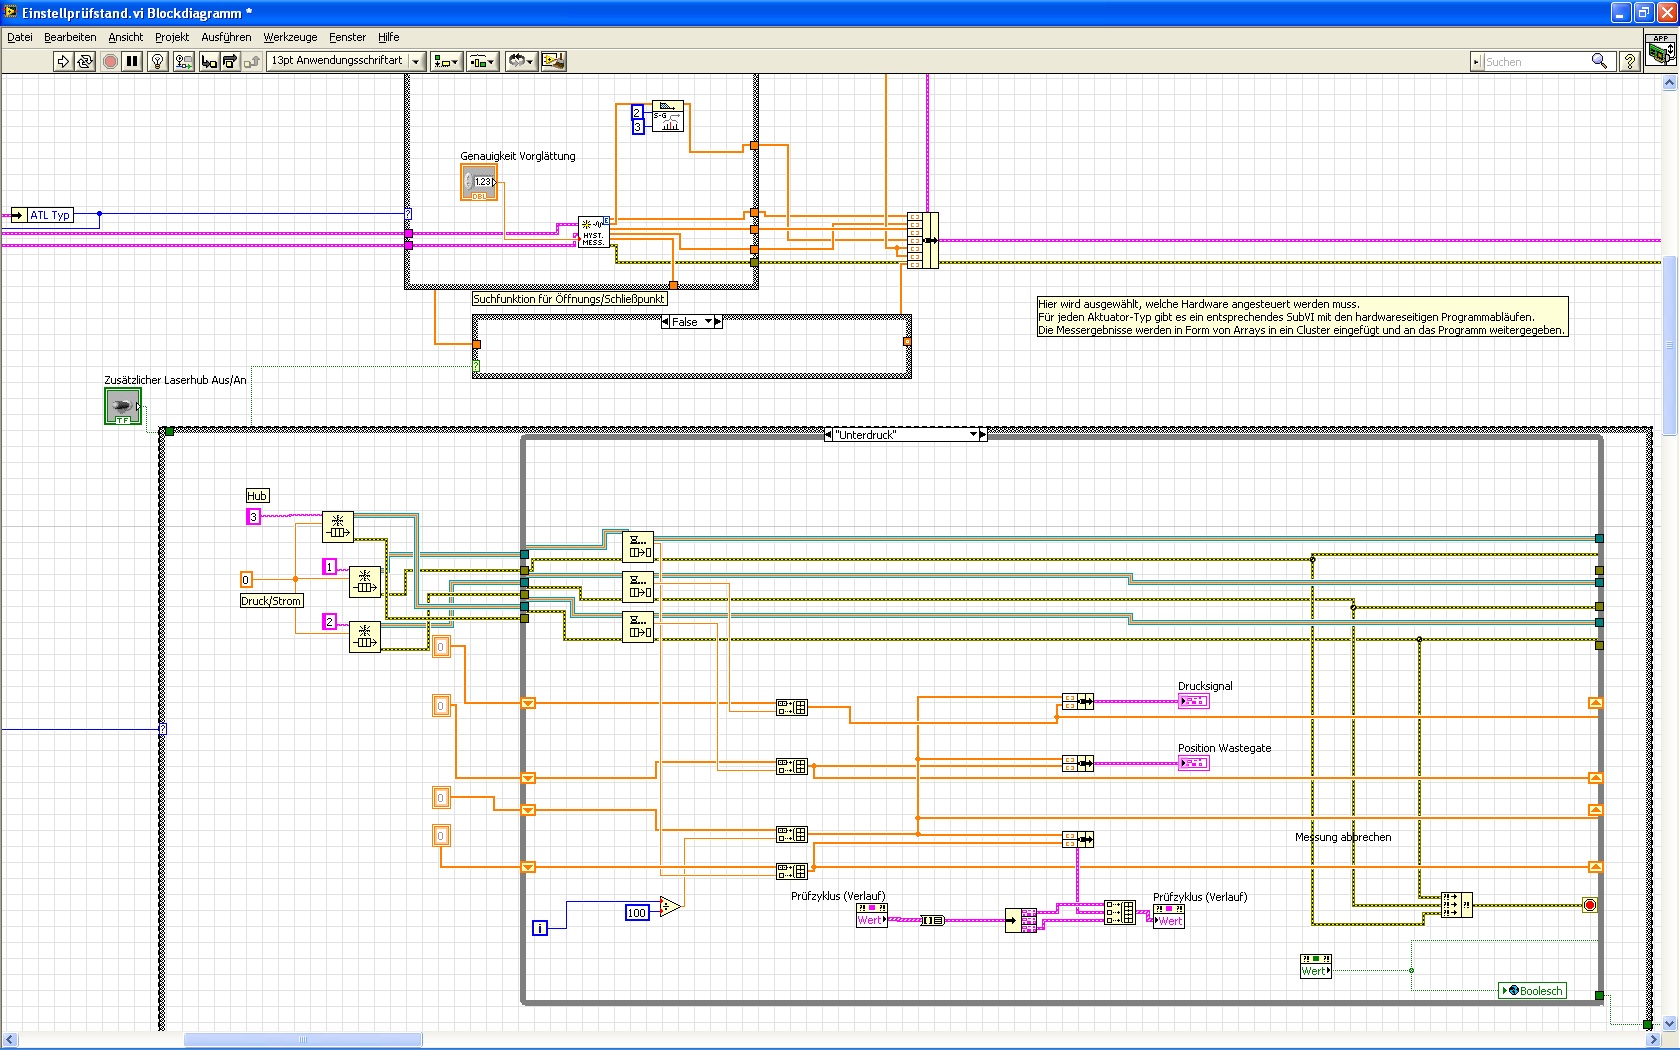Open the Ausführen menu
The height and width of the screenshot is (1050, 1680).
226,37
